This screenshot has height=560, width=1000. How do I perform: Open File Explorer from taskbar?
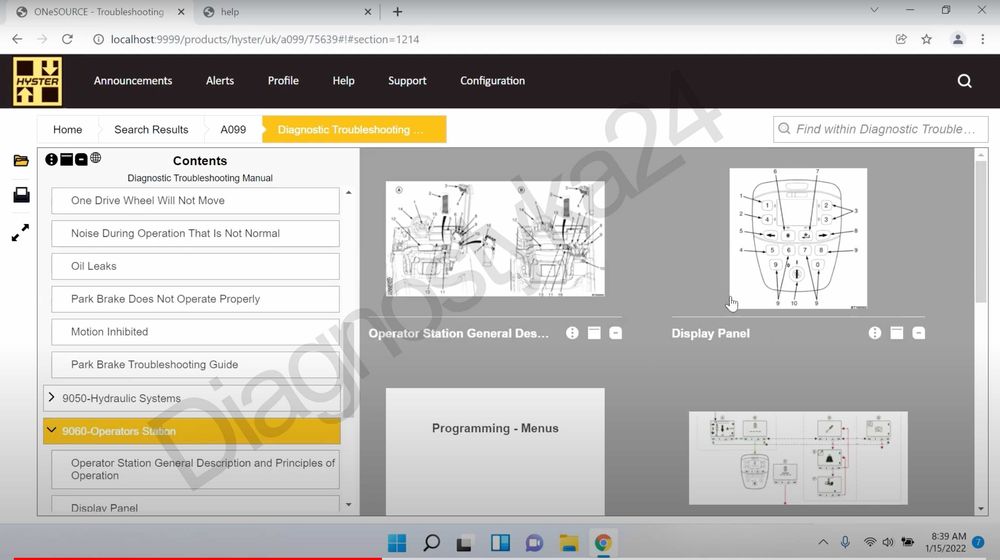(568, 543)
